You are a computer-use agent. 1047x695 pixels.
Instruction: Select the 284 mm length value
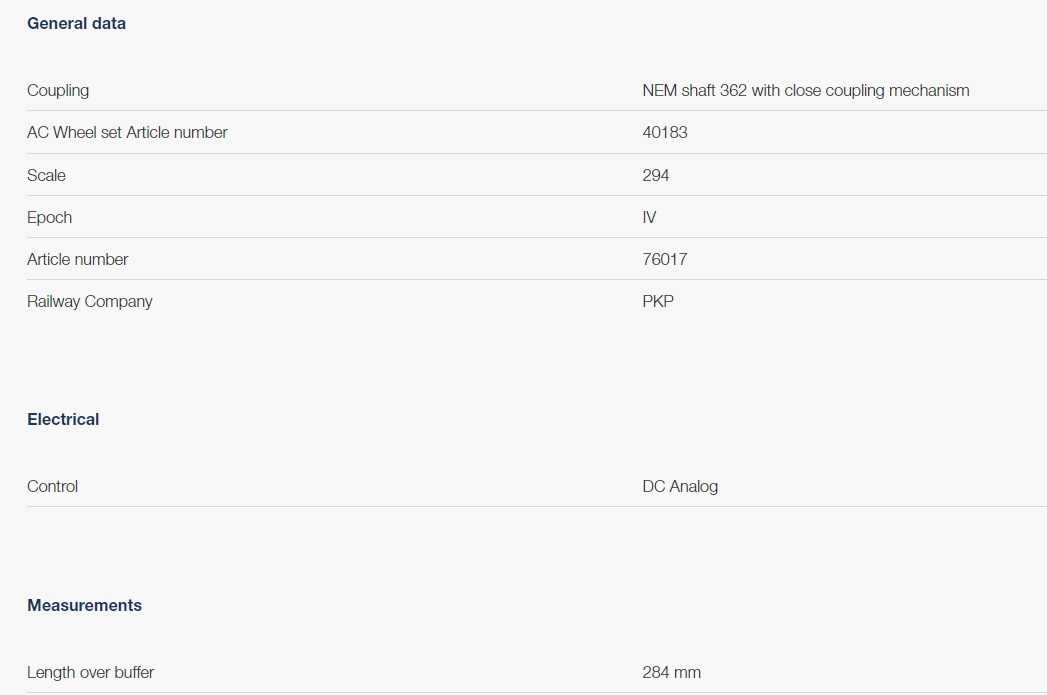click(x=671, y=672)
